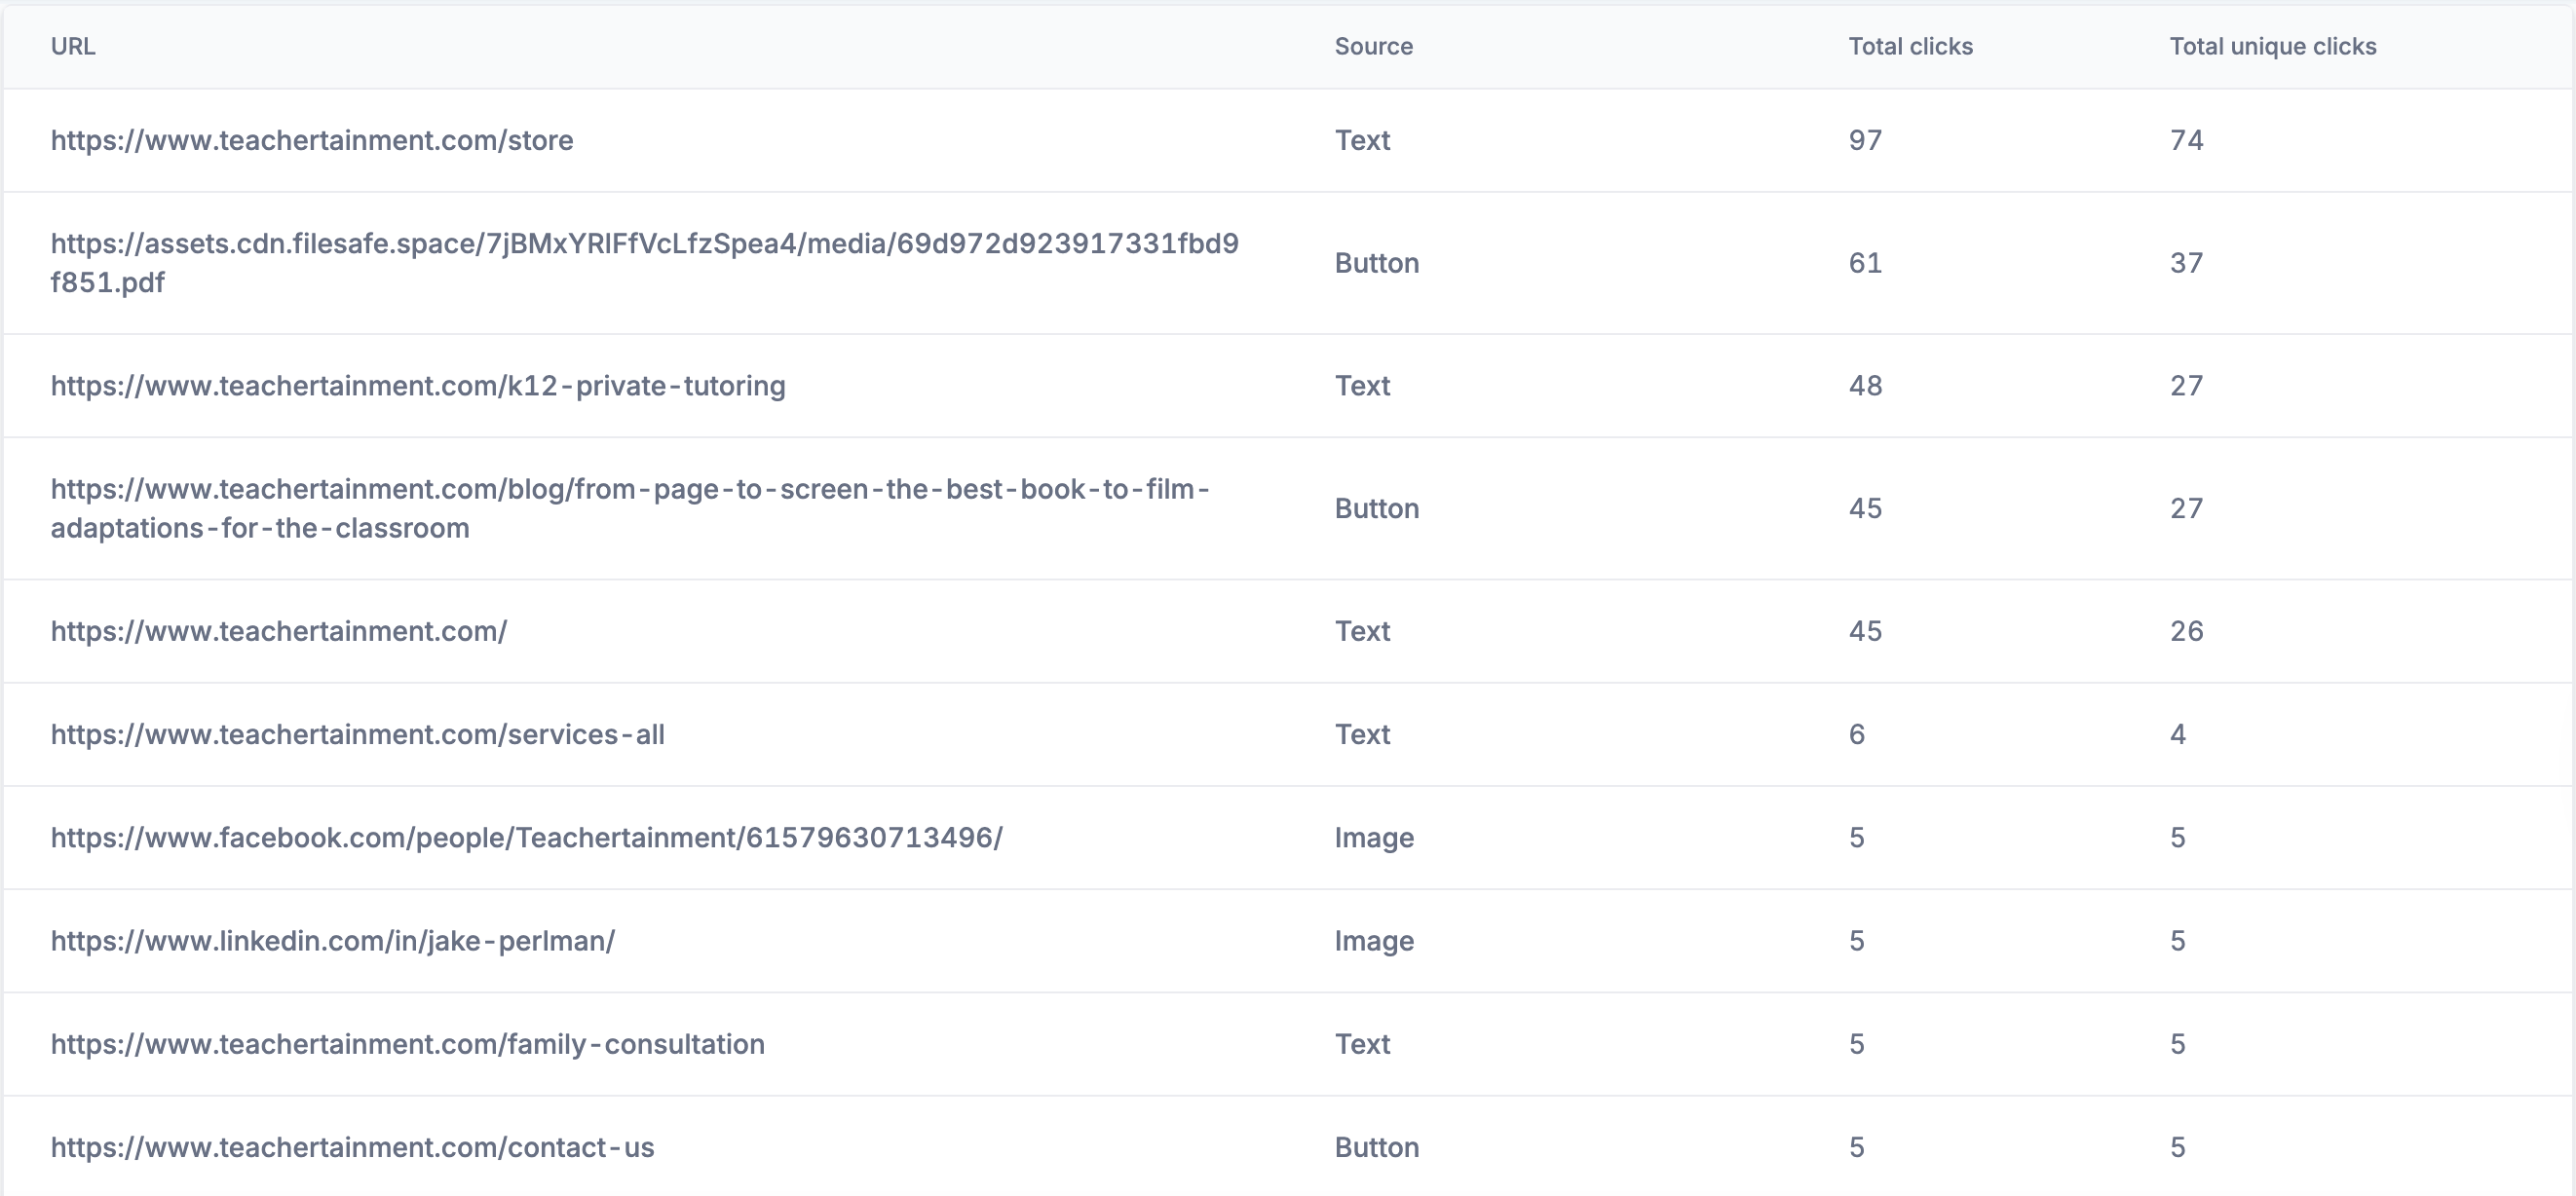Open the Teachertainment Facebook link
The image size is (2576, 1196).
528,838
